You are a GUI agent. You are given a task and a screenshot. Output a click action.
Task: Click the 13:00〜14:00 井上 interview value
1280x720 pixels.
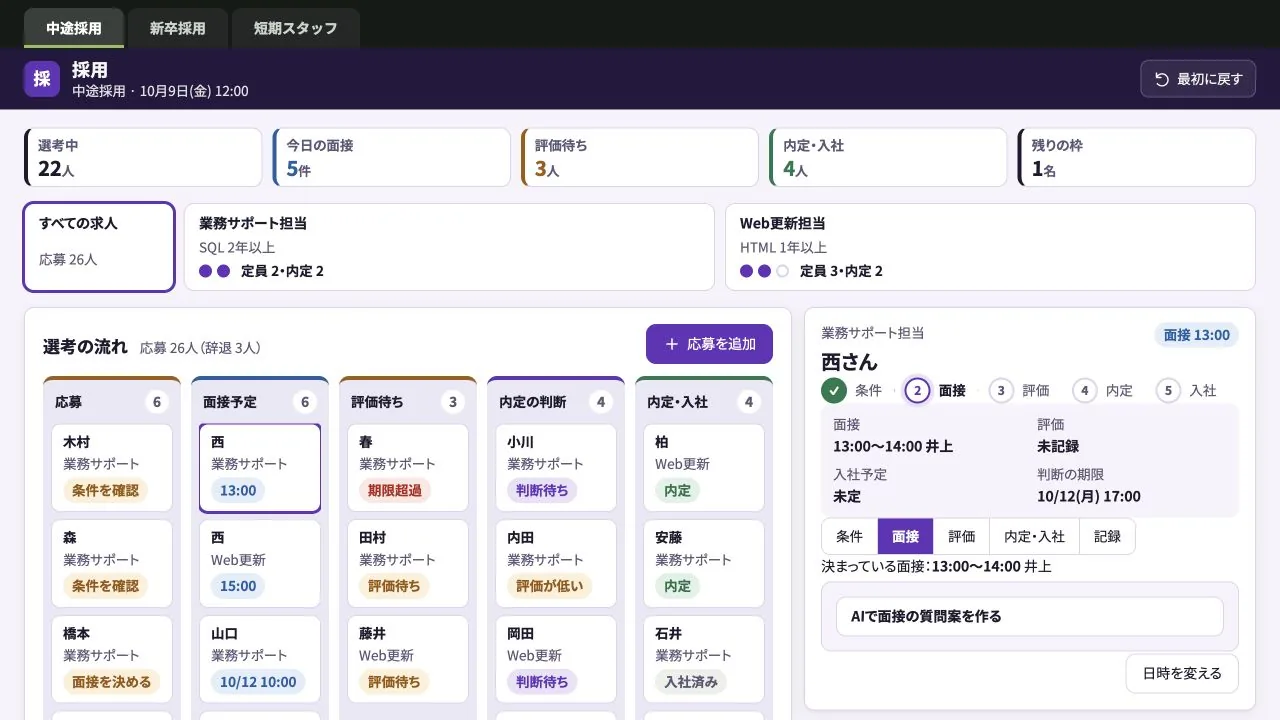(893, 446)
